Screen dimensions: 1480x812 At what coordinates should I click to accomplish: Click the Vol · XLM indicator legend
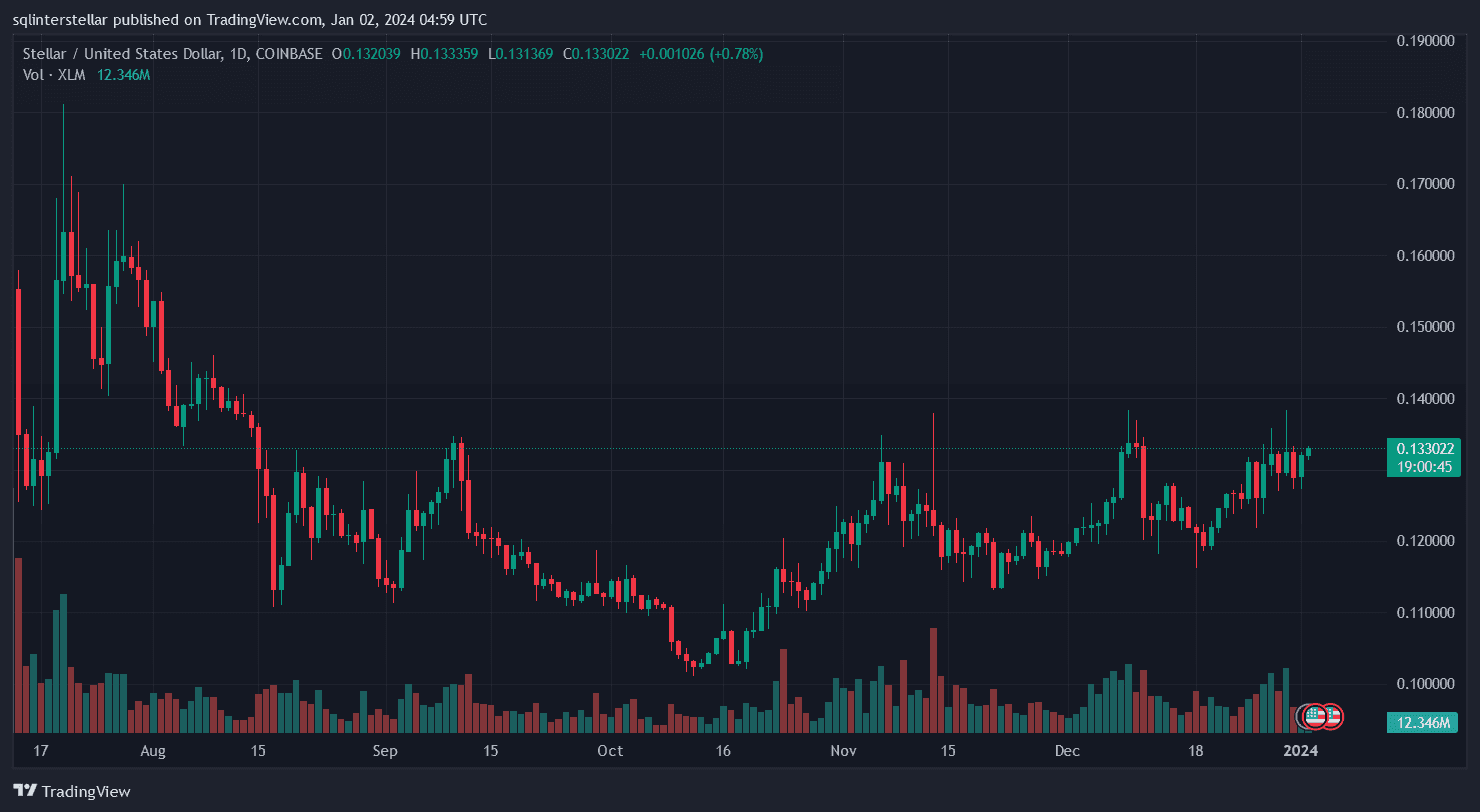pyautogui.click(x=56, y=74)
